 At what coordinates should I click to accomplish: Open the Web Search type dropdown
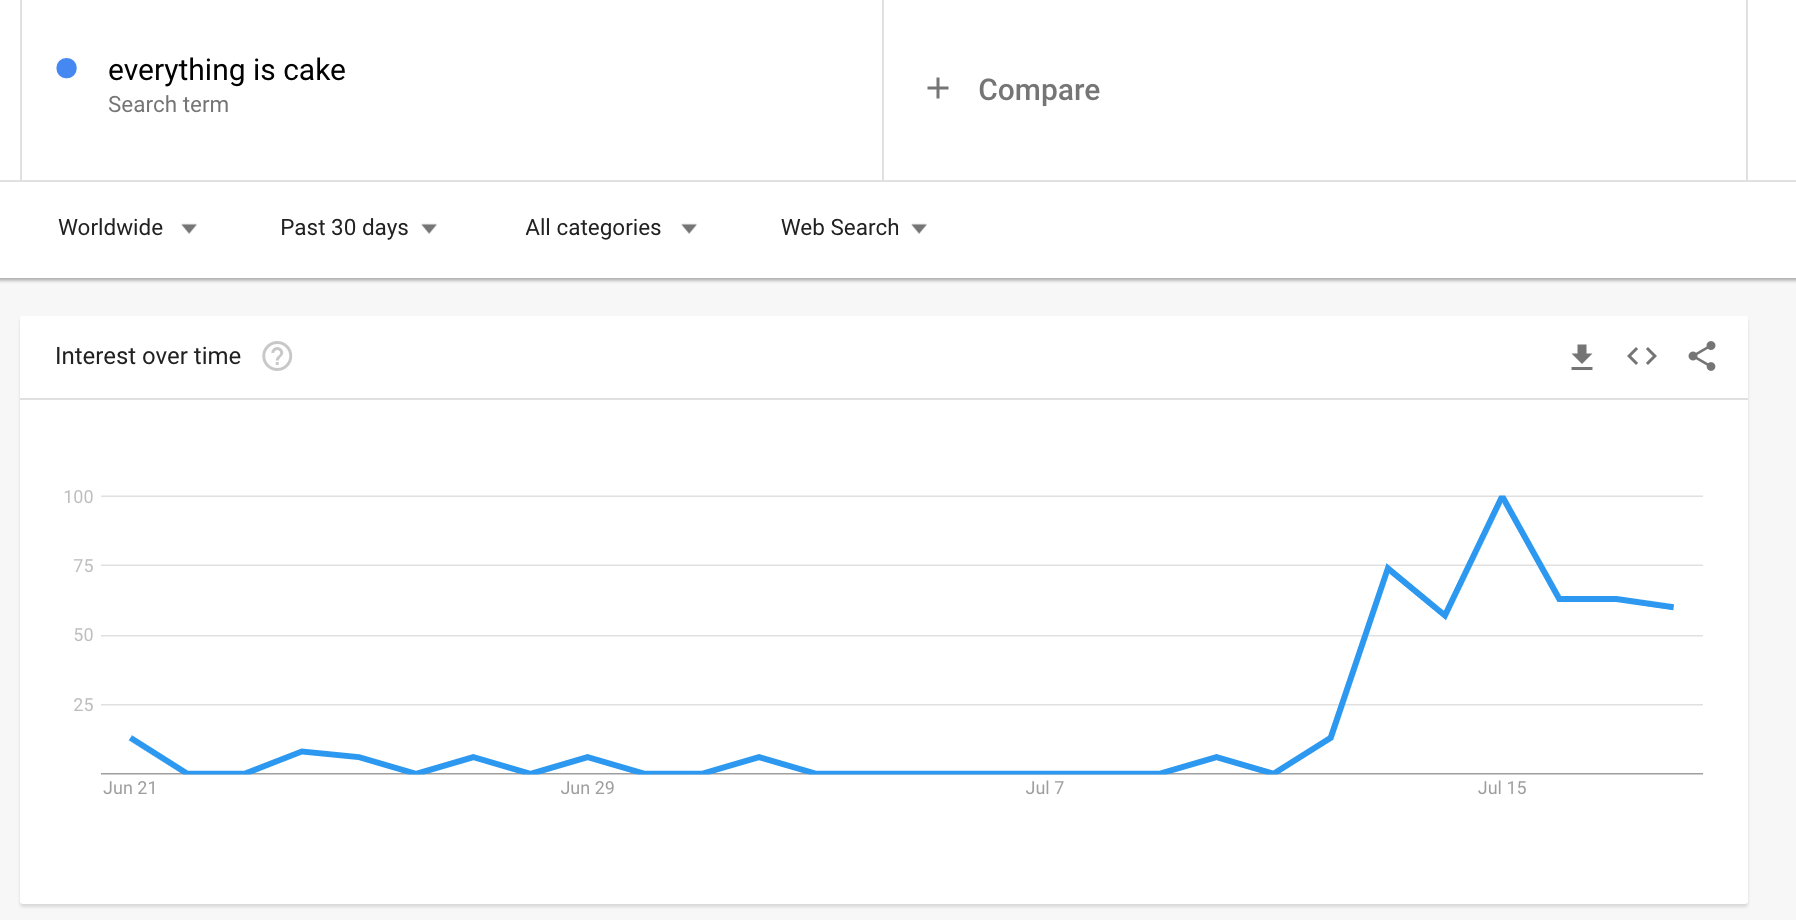(x=853, y=228)
